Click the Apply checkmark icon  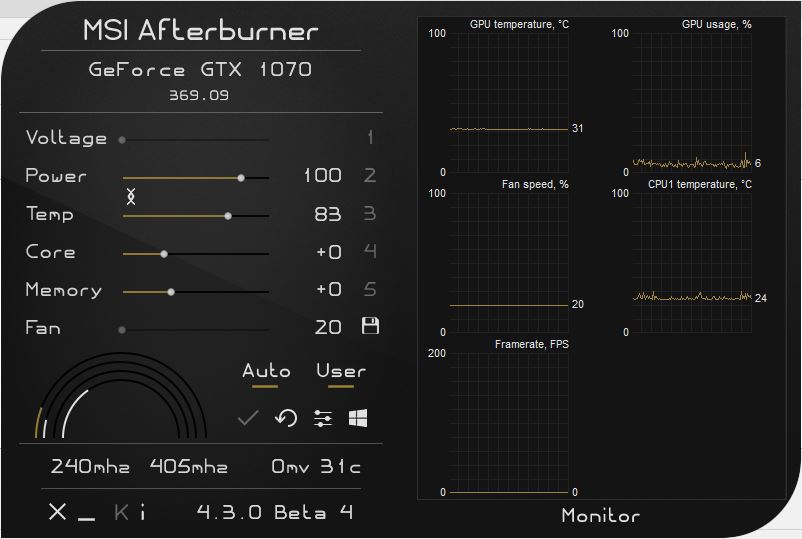[x=248, y=418]
